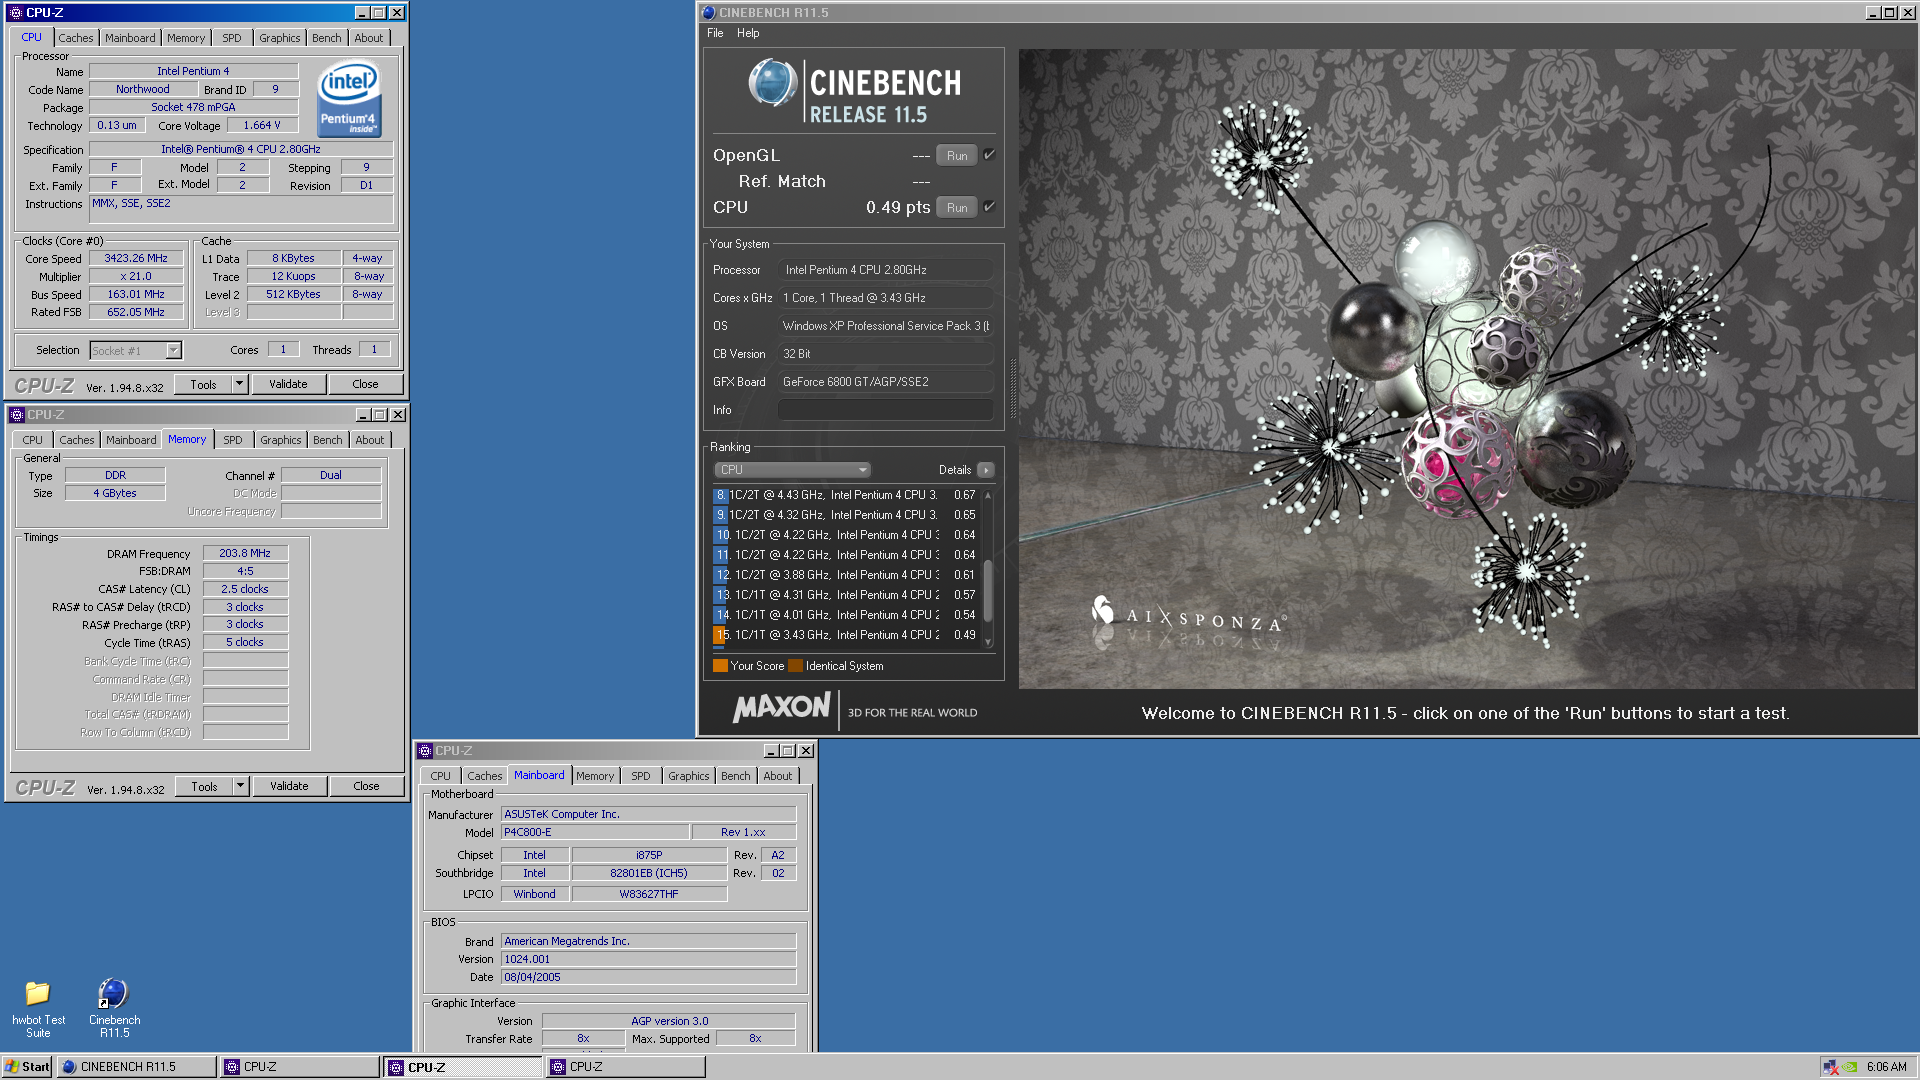Run the CPU benchmark
This screenshot has height=1080, width=1920.
[x=957, y=208]
